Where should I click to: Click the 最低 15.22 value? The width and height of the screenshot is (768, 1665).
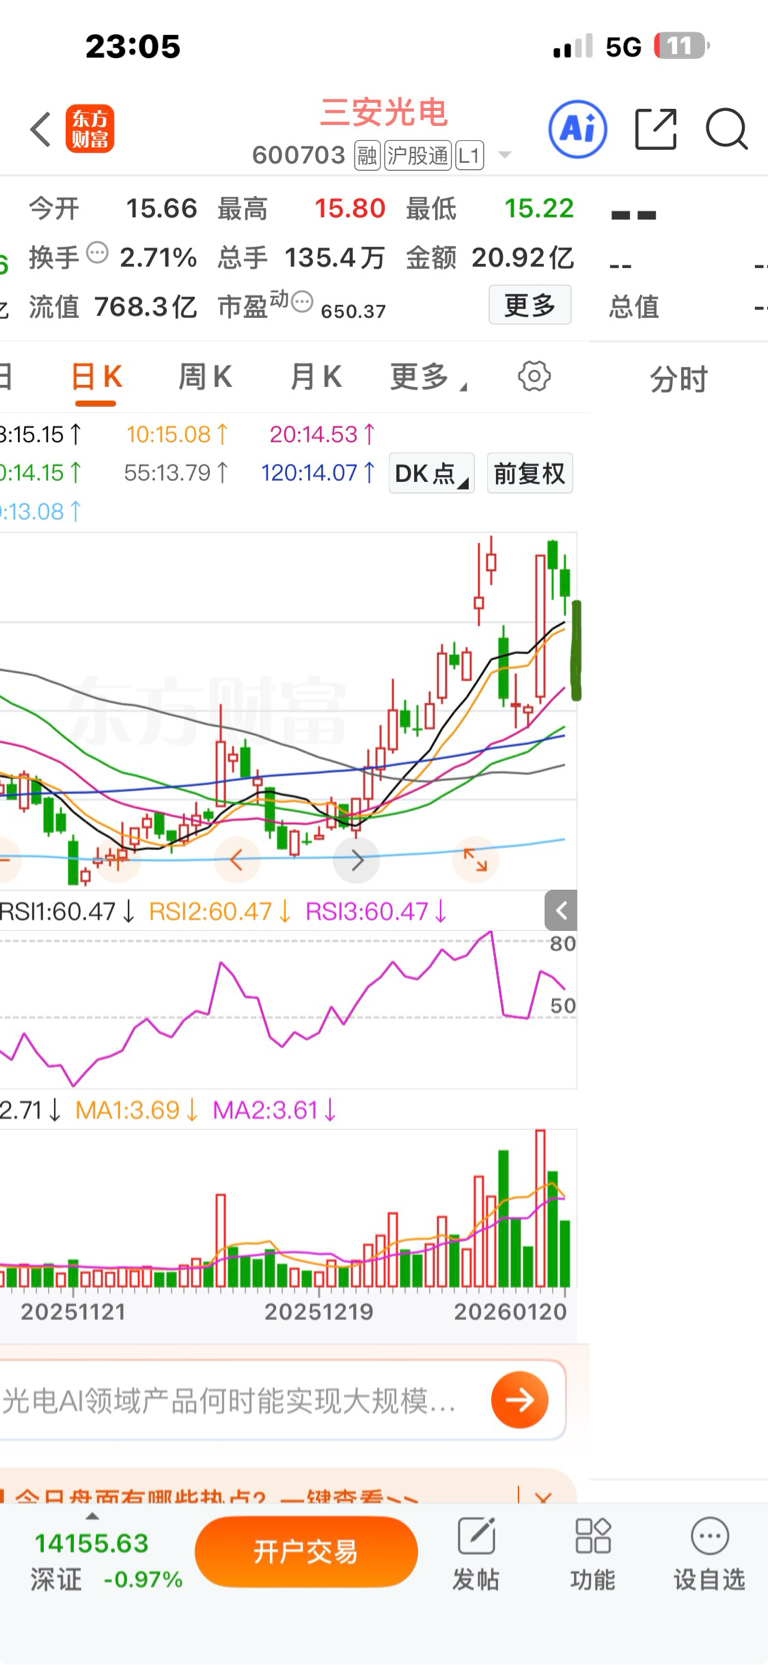[x=539, y=208]
